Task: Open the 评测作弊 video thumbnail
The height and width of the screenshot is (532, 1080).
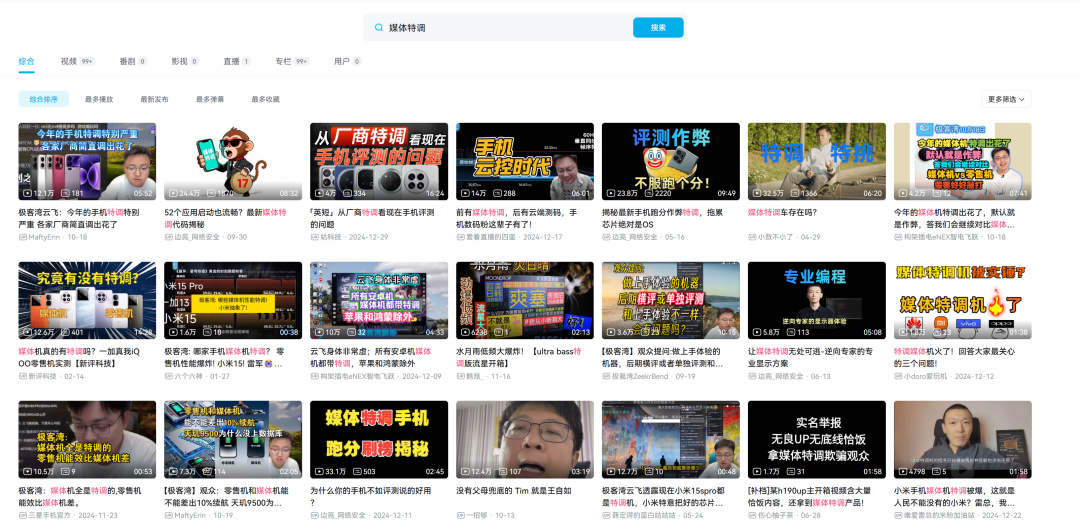Action: click(671, 161)
